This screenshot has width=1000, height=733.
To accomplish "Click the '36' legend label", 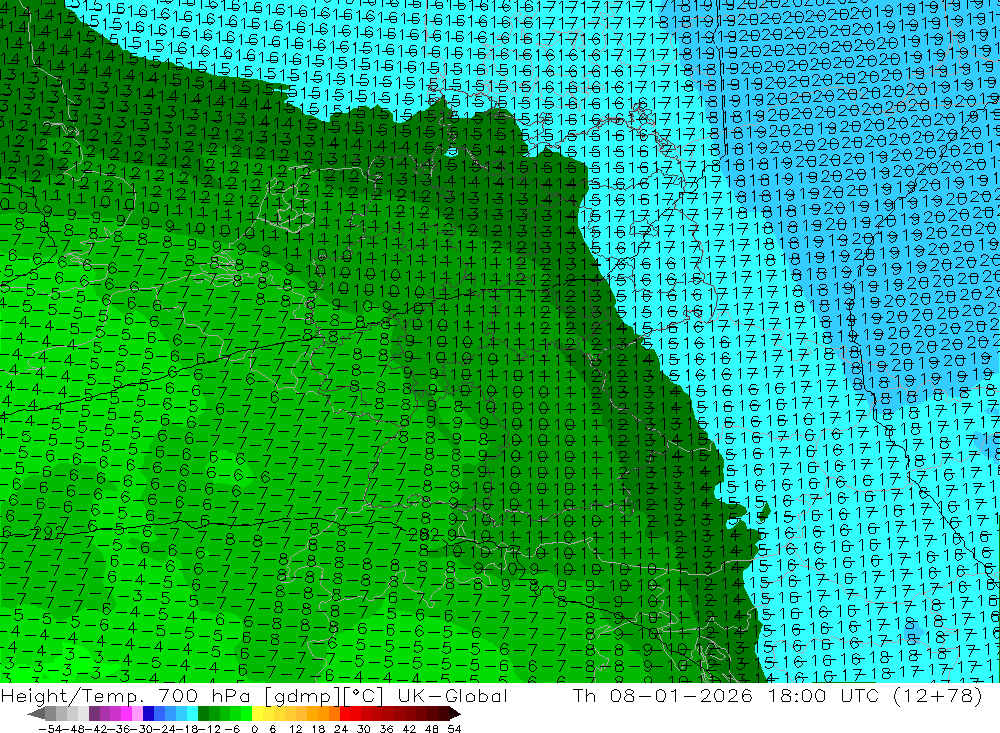I will pyautogui.click(x=386, y=729).
